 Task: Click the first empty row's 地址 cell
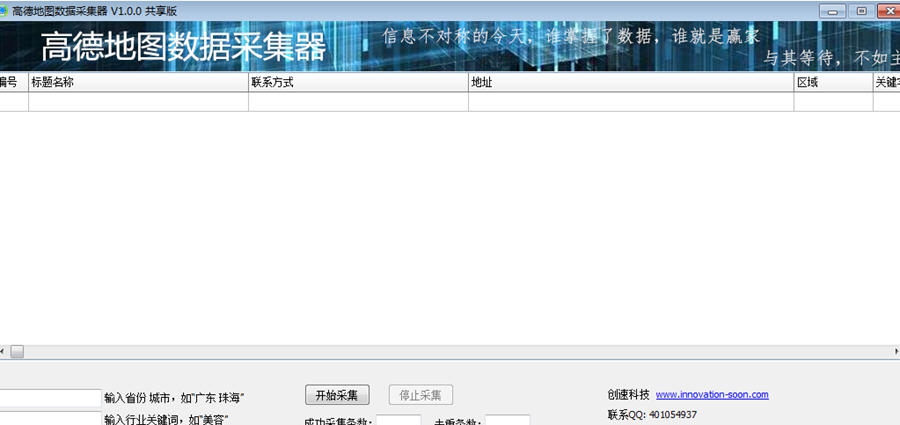631,102
